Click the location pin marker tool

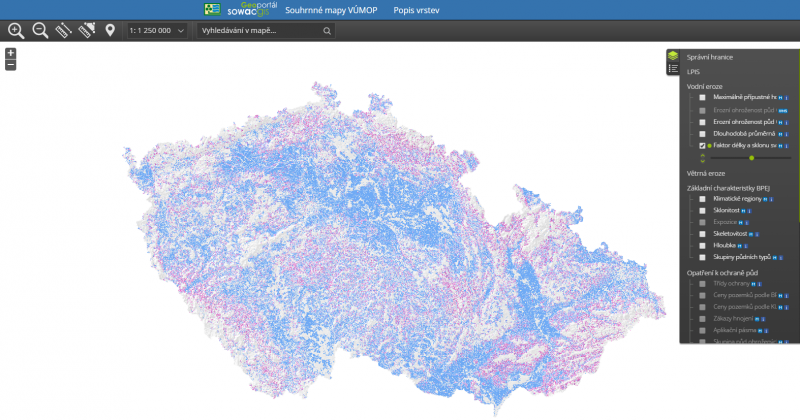click(x=110, y=31)
